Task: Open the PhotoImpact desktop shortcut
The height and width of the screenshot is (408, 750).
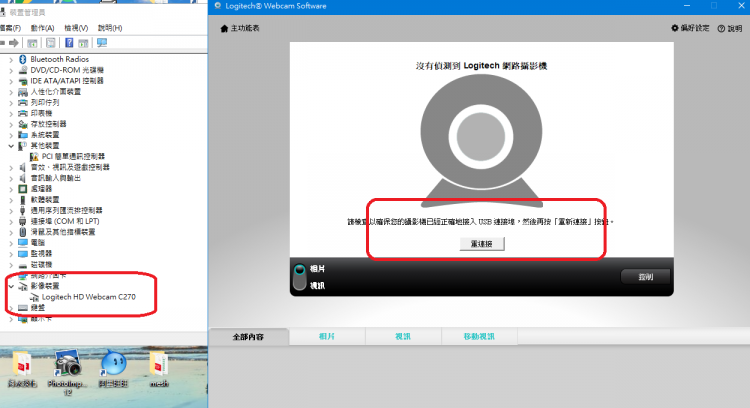Action: (x=67, y=372)
